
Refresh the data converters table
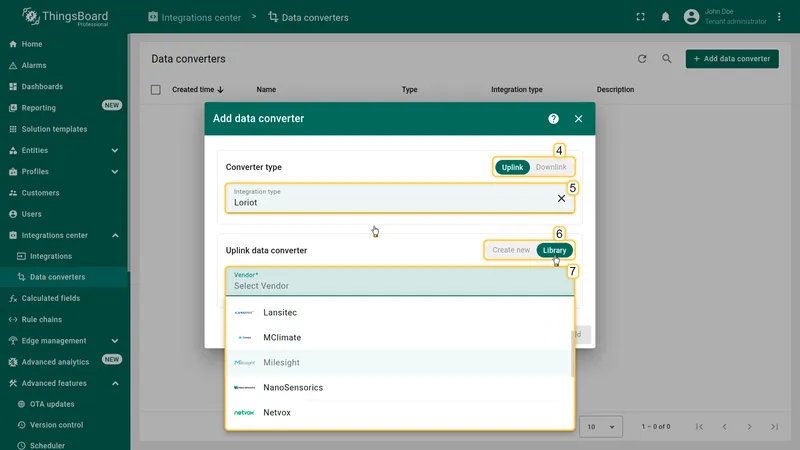click(x=642, y=59)
